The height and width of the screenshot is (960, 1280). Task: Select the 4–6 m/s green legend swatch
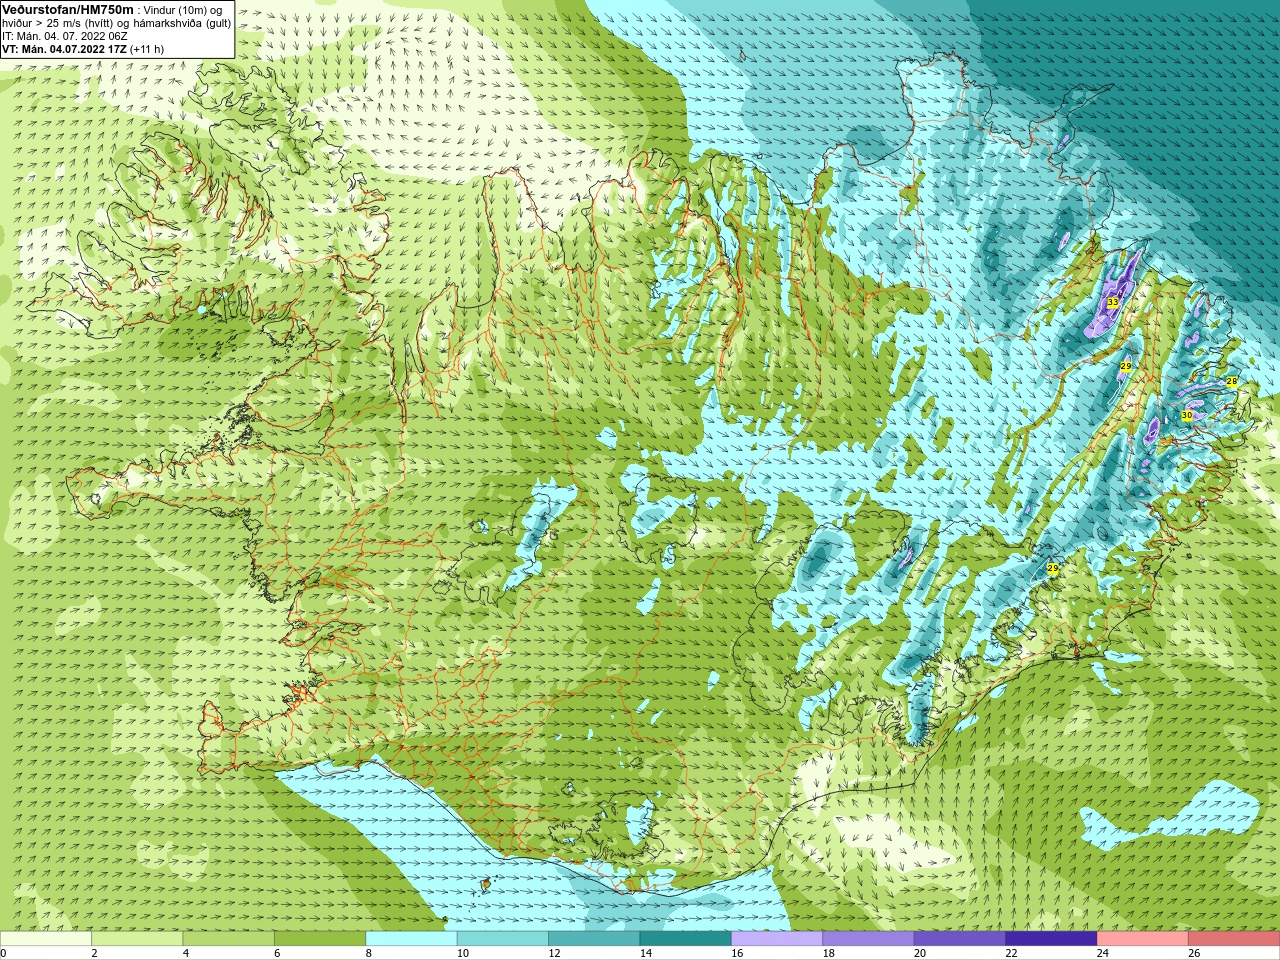tap(228, 939)
